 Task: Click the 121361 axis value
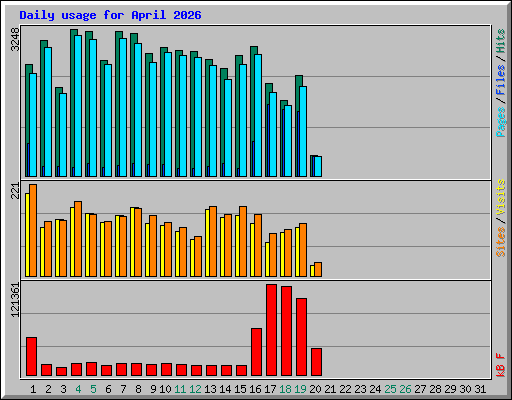click(x=15, y=299)
